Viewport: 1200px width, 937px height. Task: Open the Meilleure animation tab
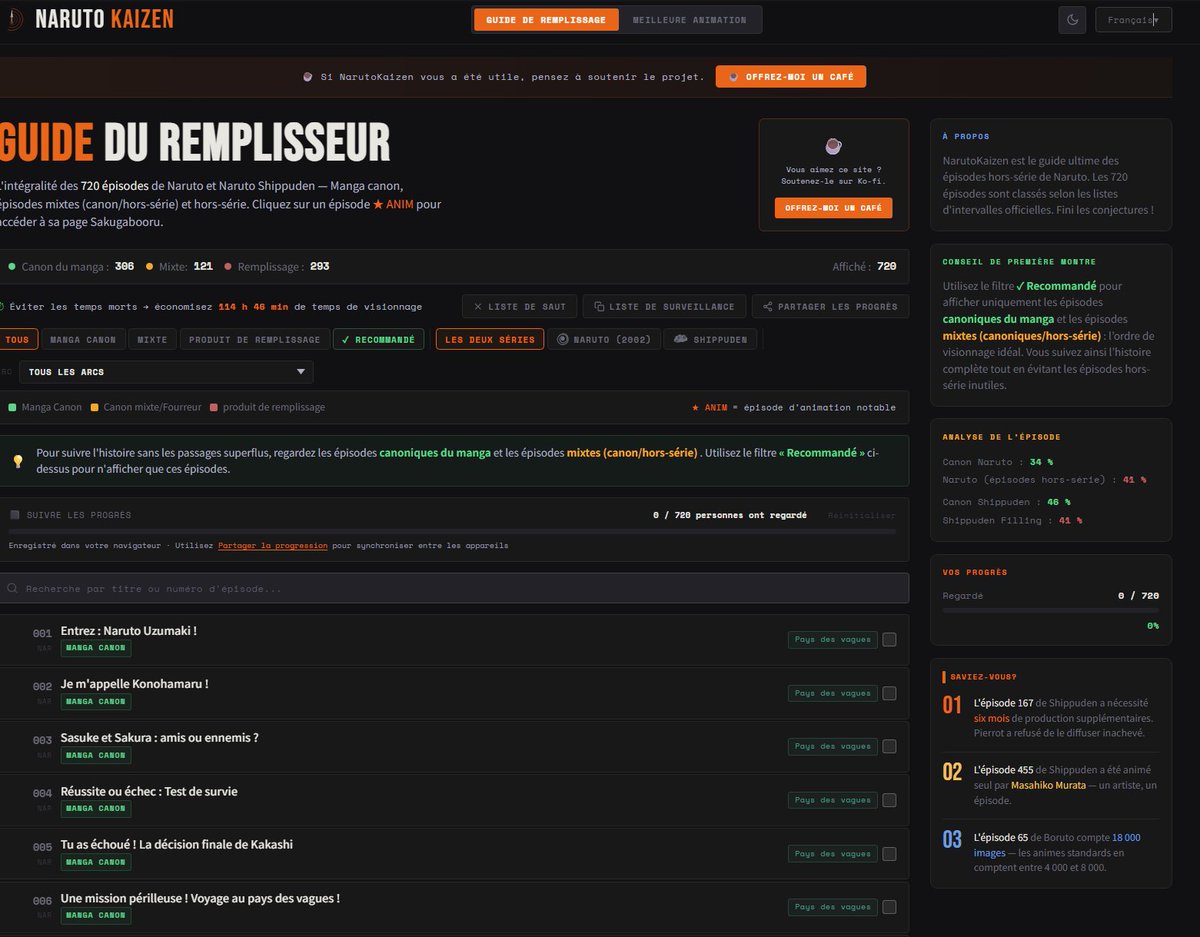[690, 20]
